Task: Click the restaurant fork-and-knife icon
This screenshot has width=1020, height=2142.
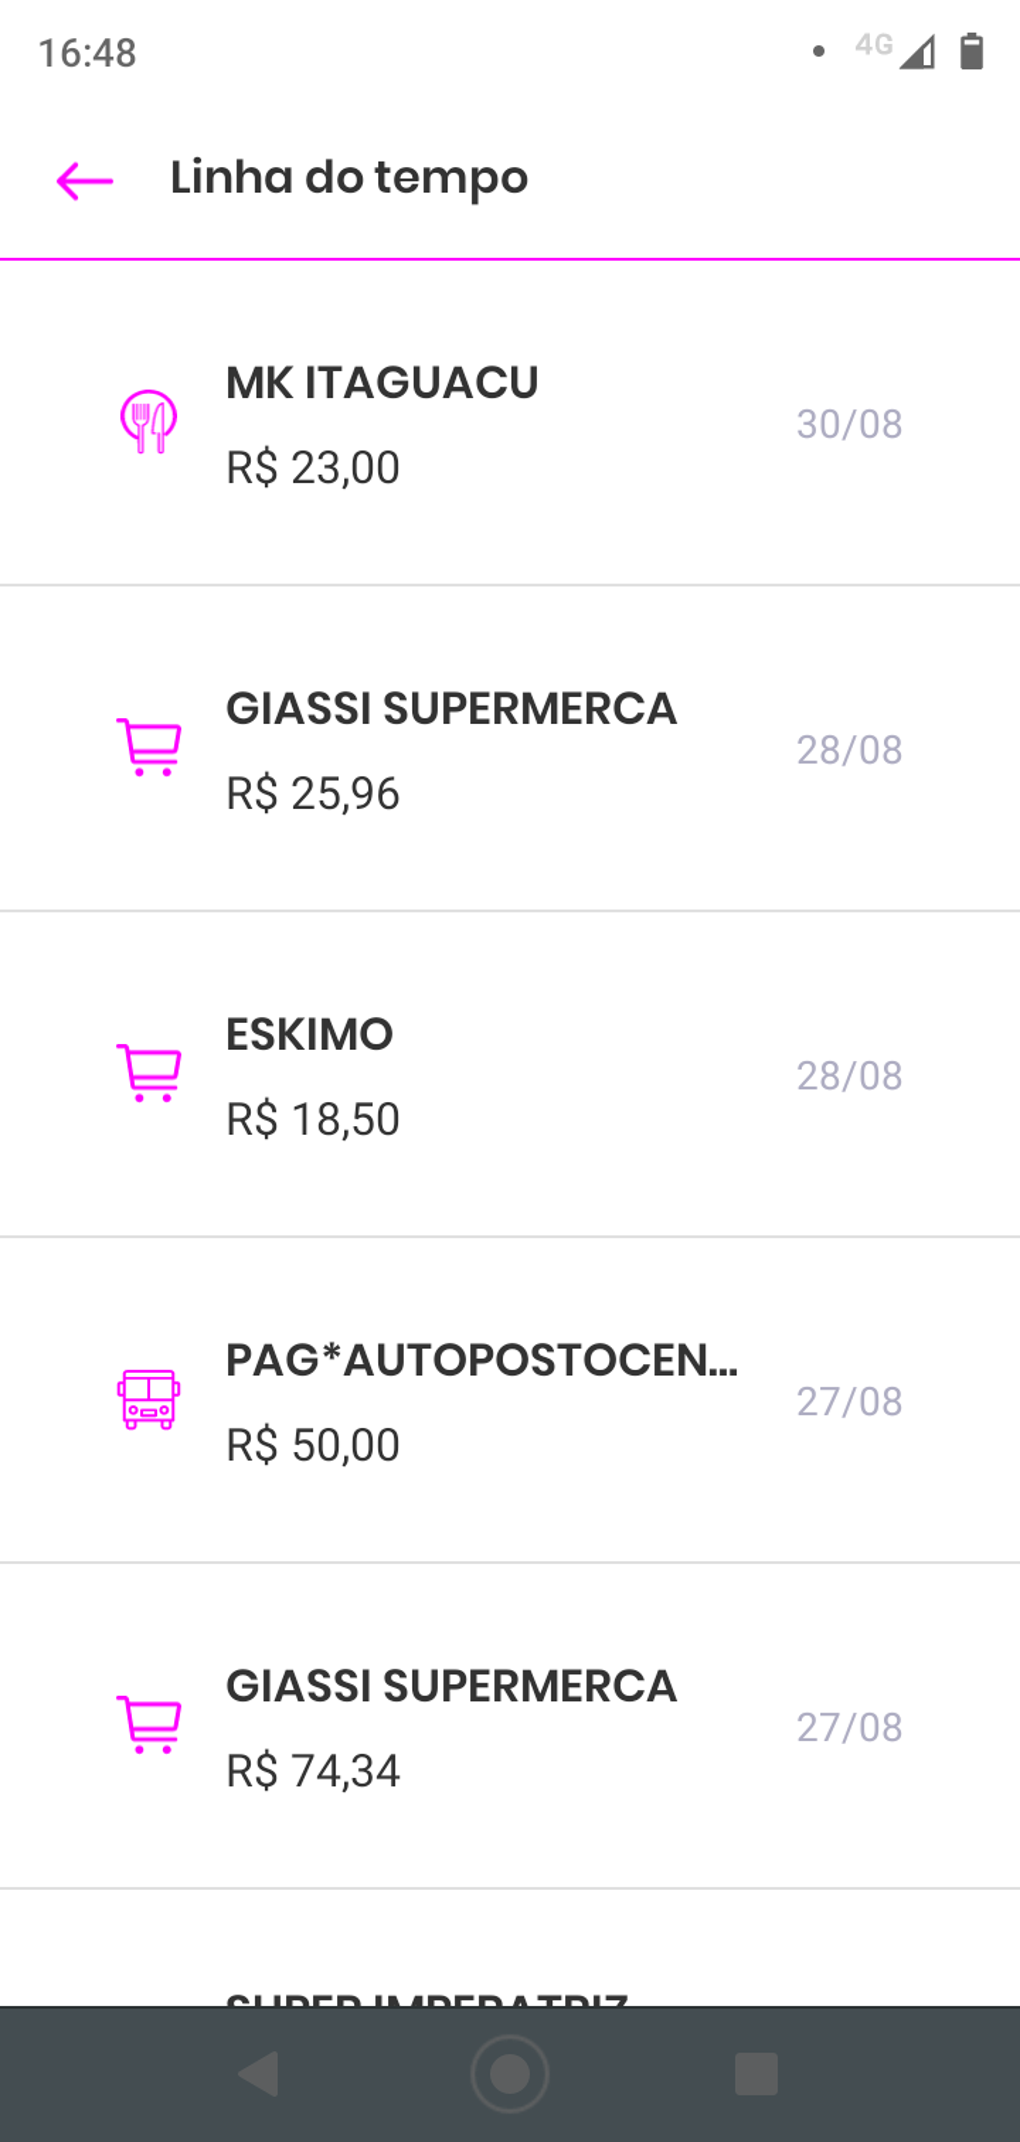Action: (149, 422)
